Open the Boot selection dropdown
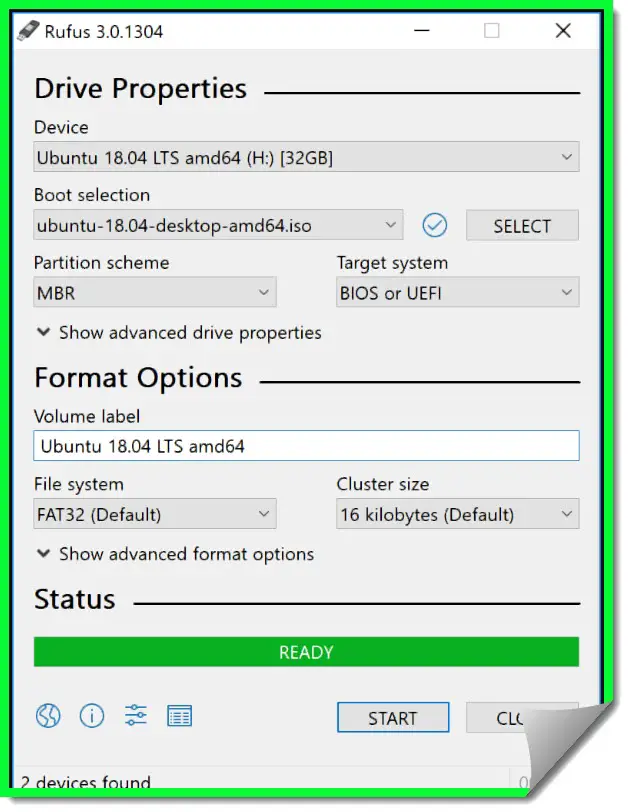This screenshot has height=812, width=628. tap(218, 225)
